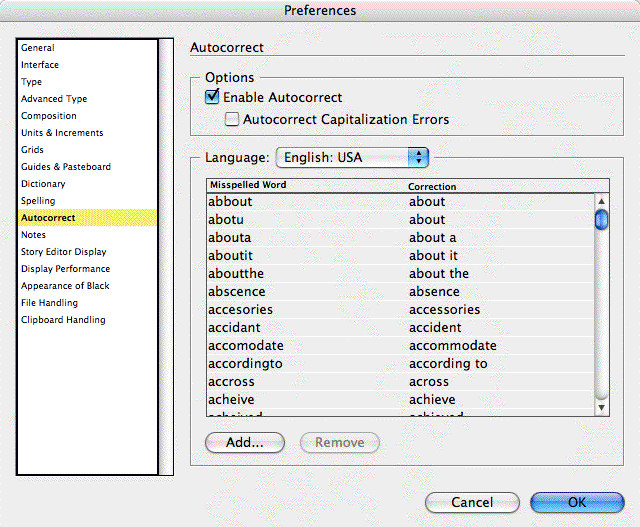Select the 'accidant' row

(x=400, y=327)
